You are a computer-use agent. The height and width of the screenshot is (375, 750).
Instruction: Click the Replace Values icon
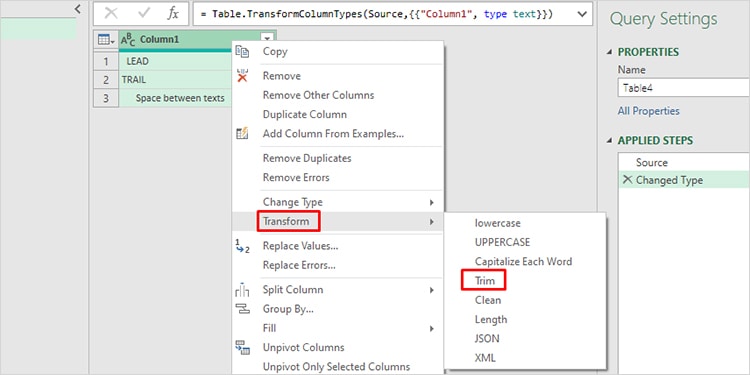tap(242, 246)
